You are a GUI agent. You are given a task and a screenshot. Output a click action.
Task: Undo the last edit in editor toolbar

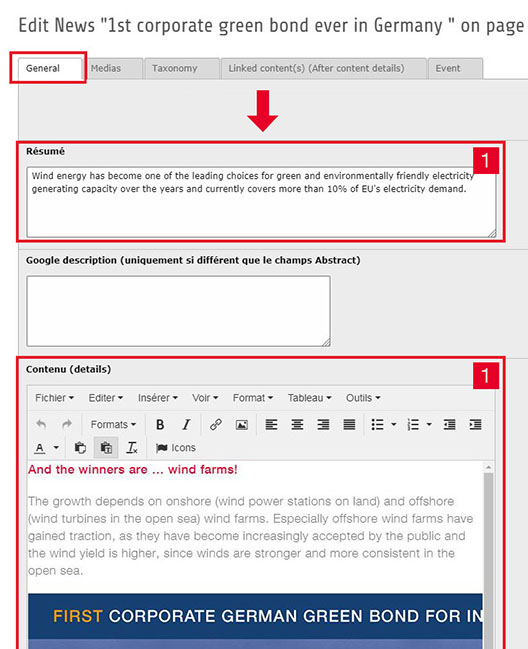tap(41, 425)
